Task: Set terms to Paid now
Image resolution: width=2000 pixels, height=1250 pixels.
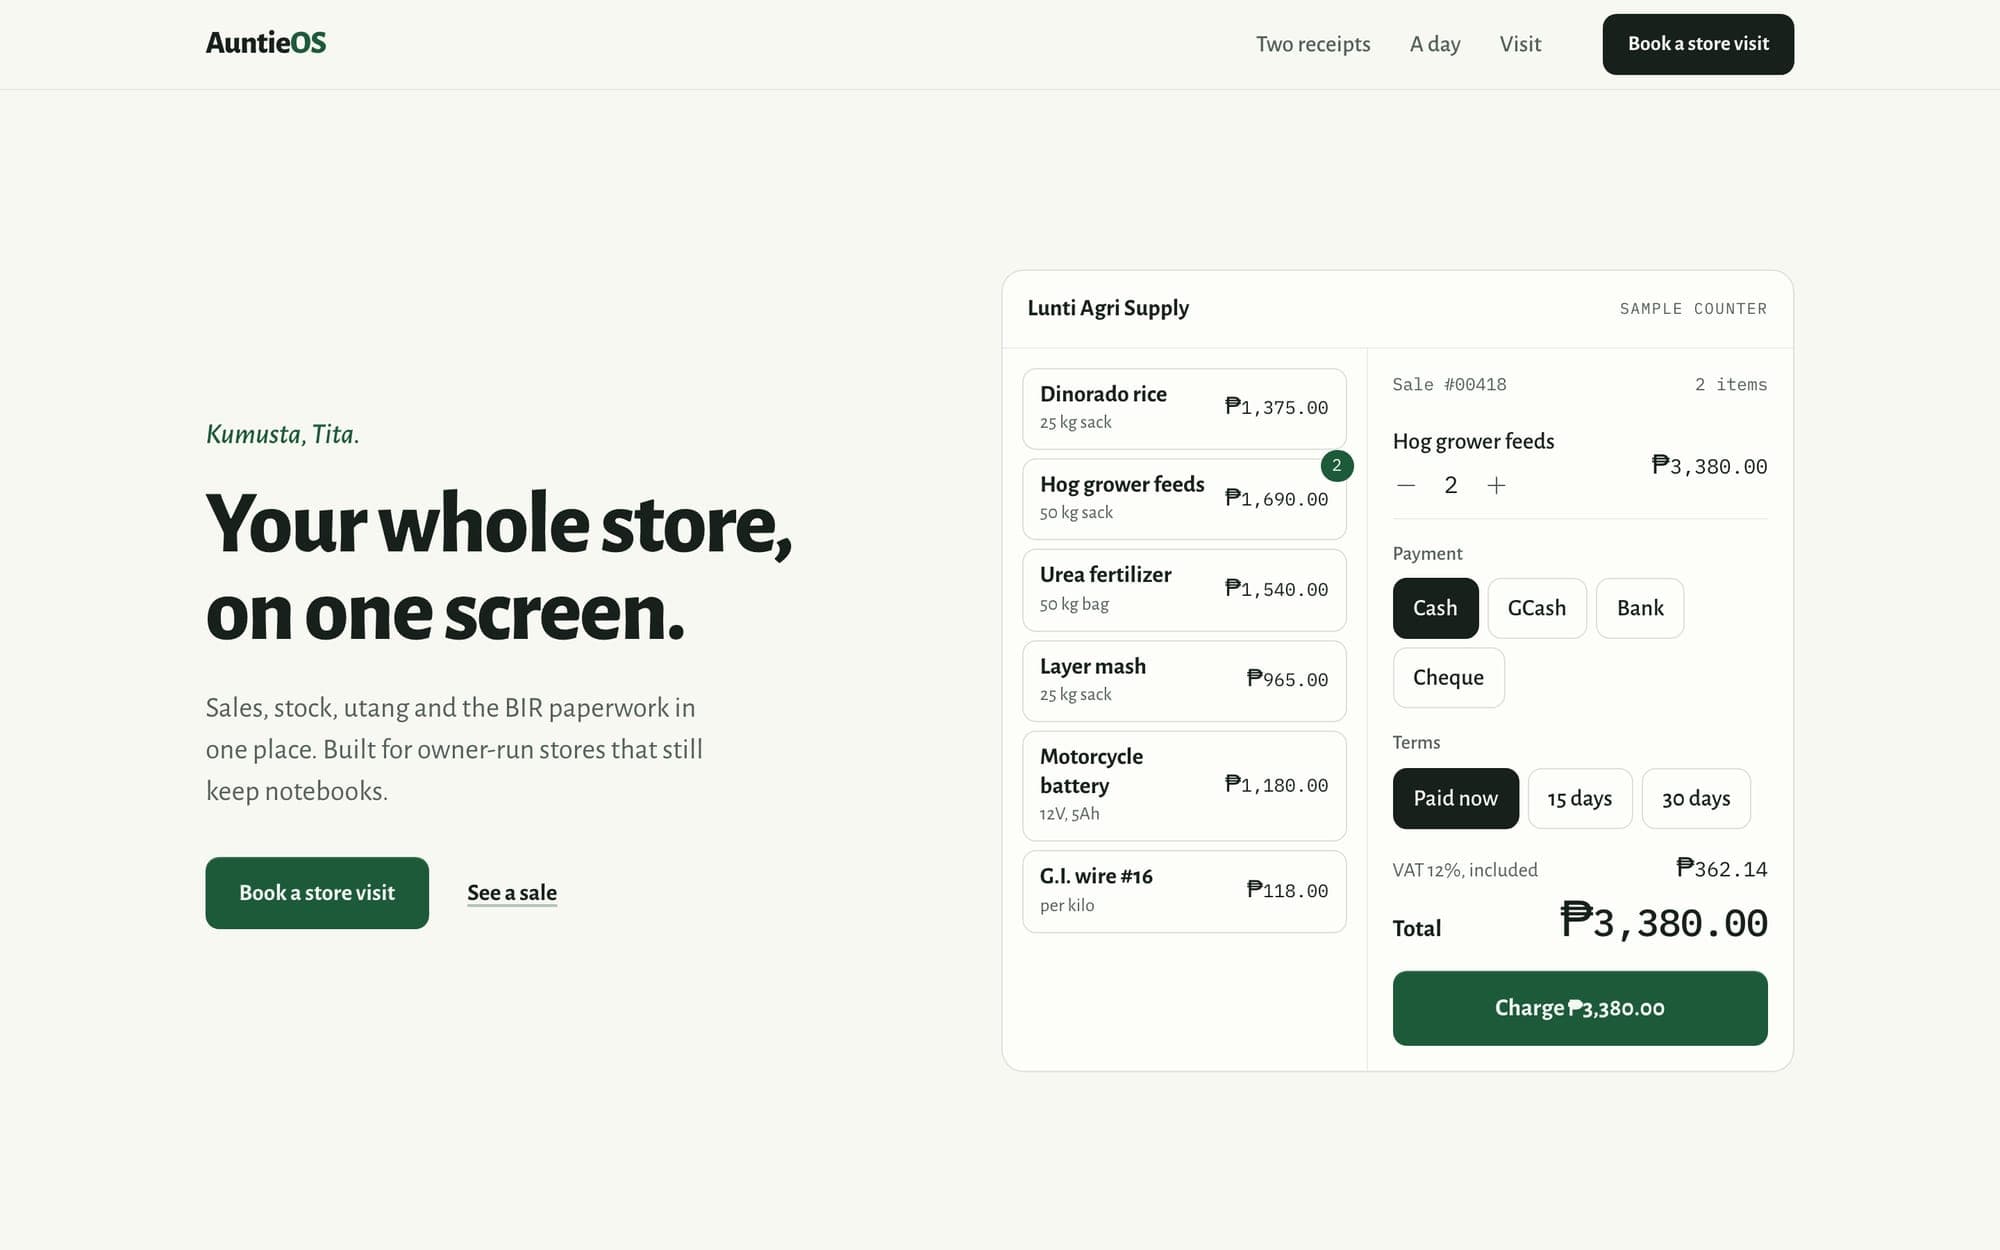Action: click(x=1455, y=798)
